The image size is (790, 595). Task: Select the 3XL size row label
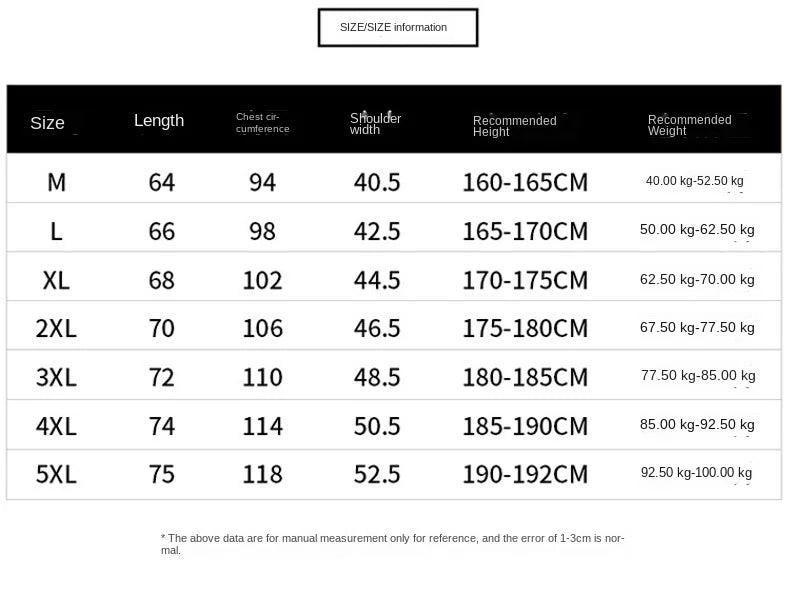click(x=56, y=377)
